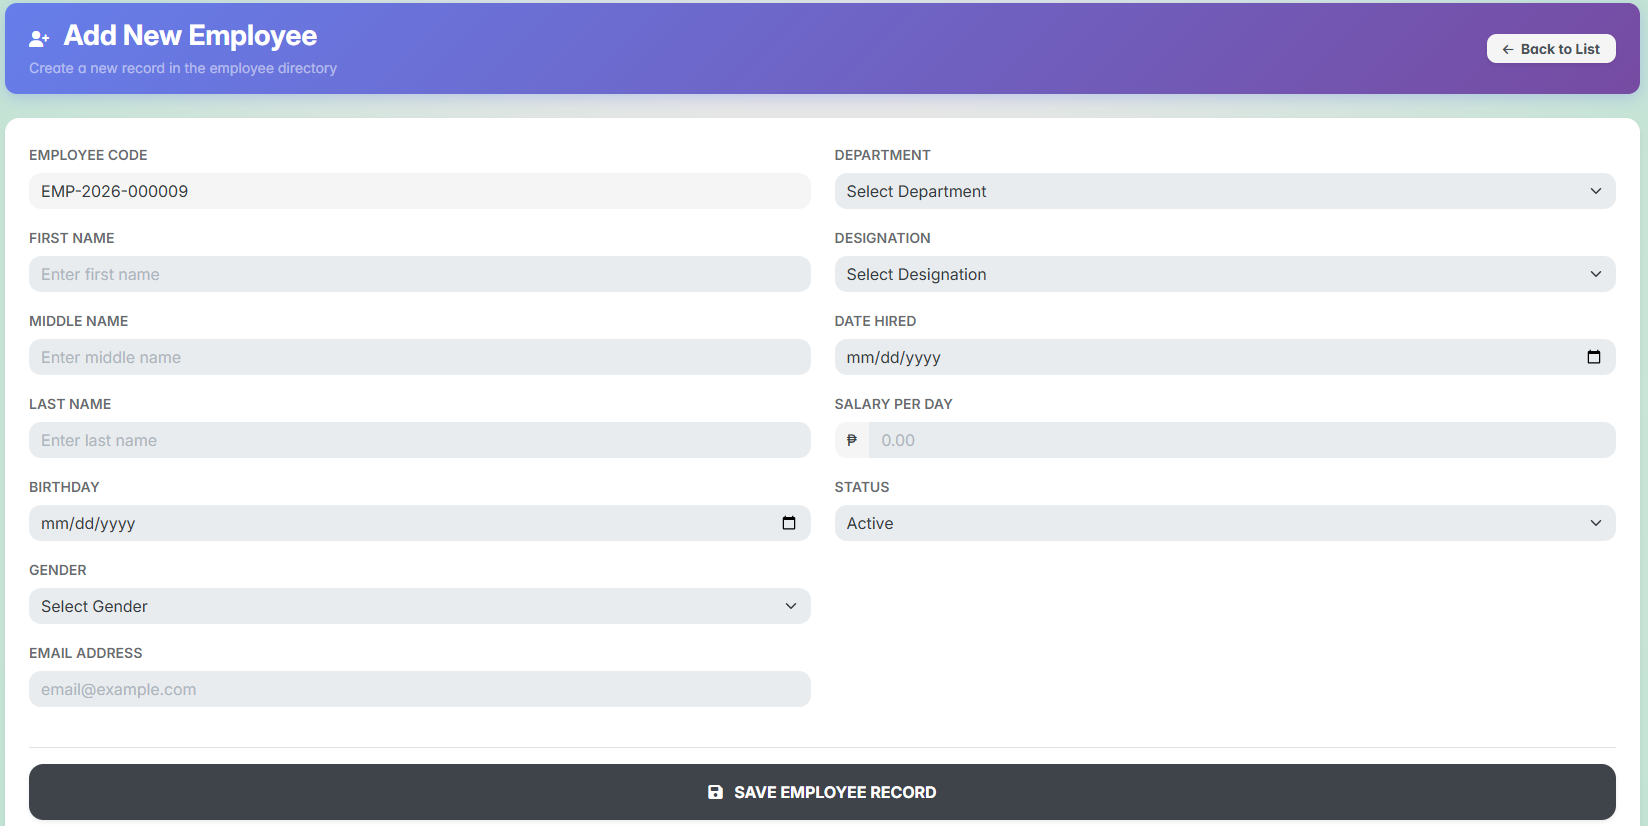This screenshot has width=1648, height=826.
Task: Open the Select Designation dropdown
Action: click(x=1224, y=274)
